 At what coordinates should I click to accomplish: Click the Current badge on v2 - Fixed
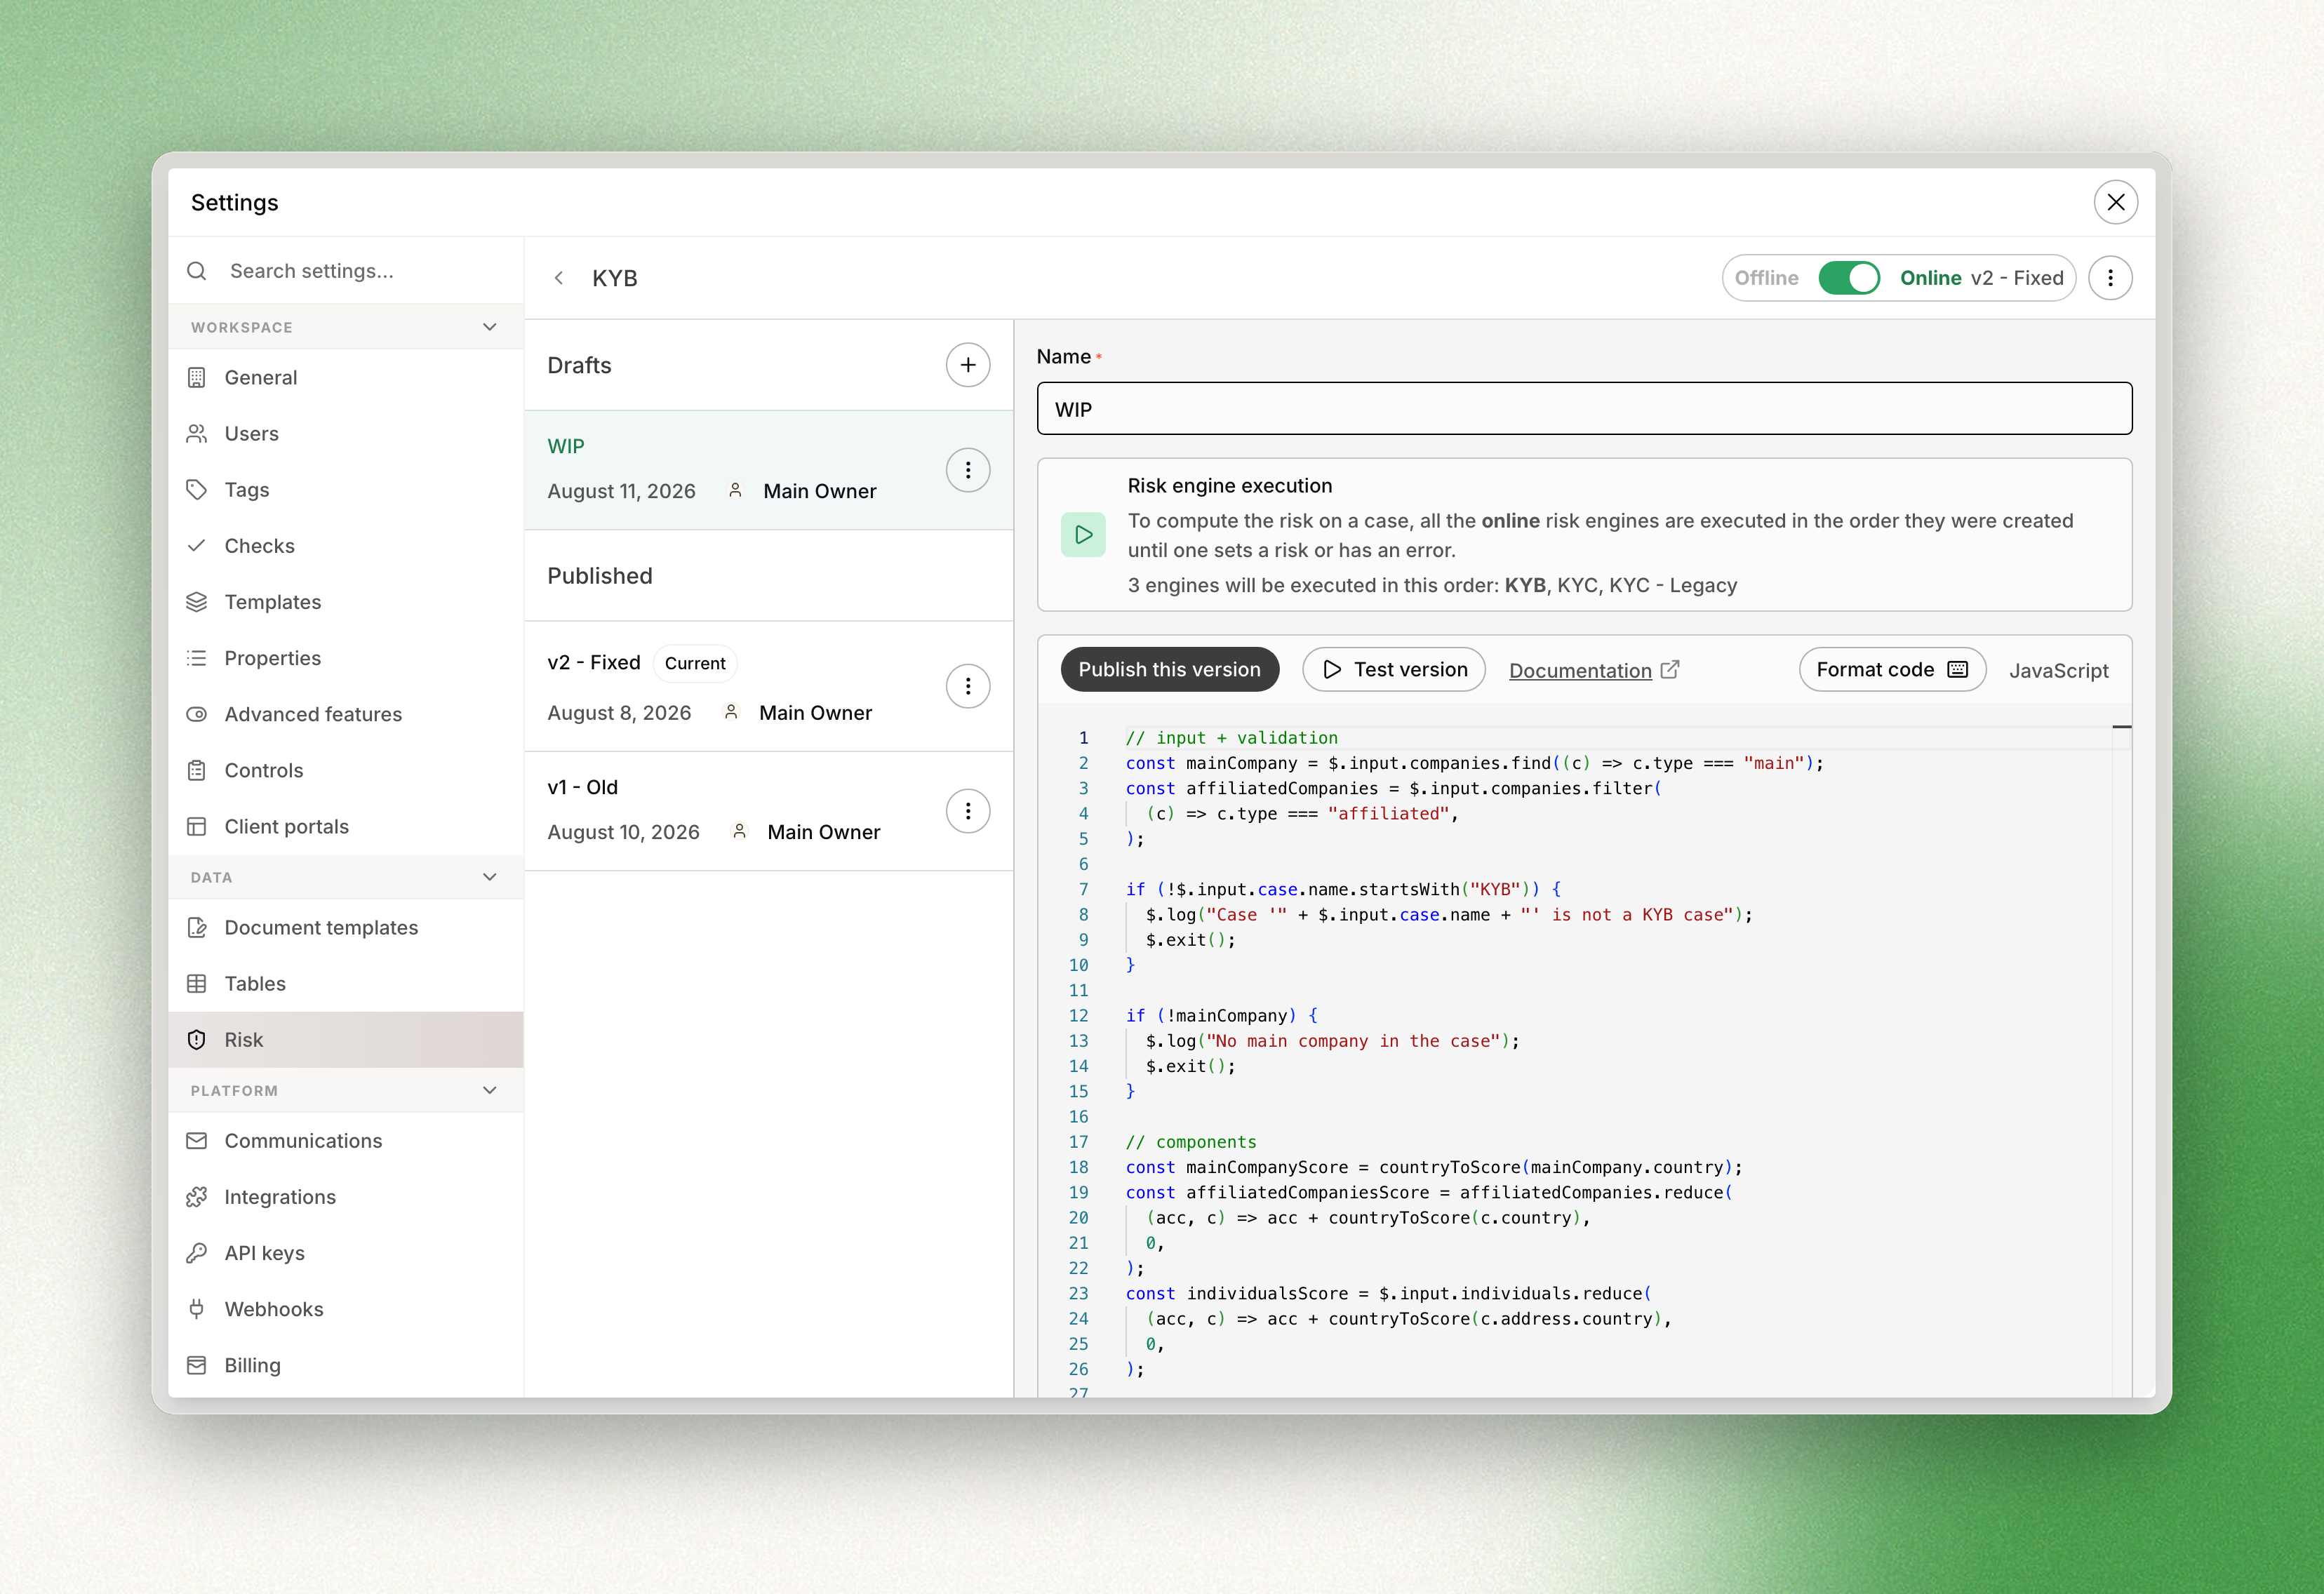tap(695, 663)
